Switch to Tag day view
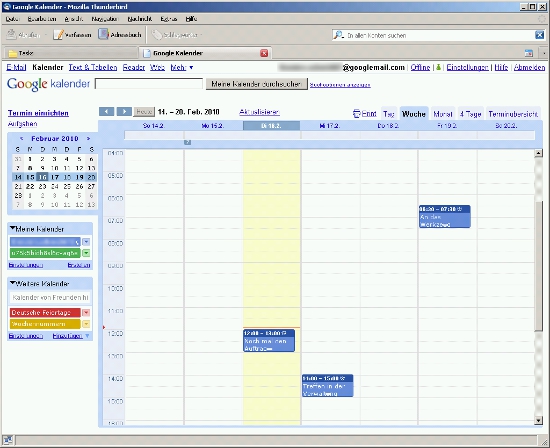550x448 pixels. coord(389,114)
